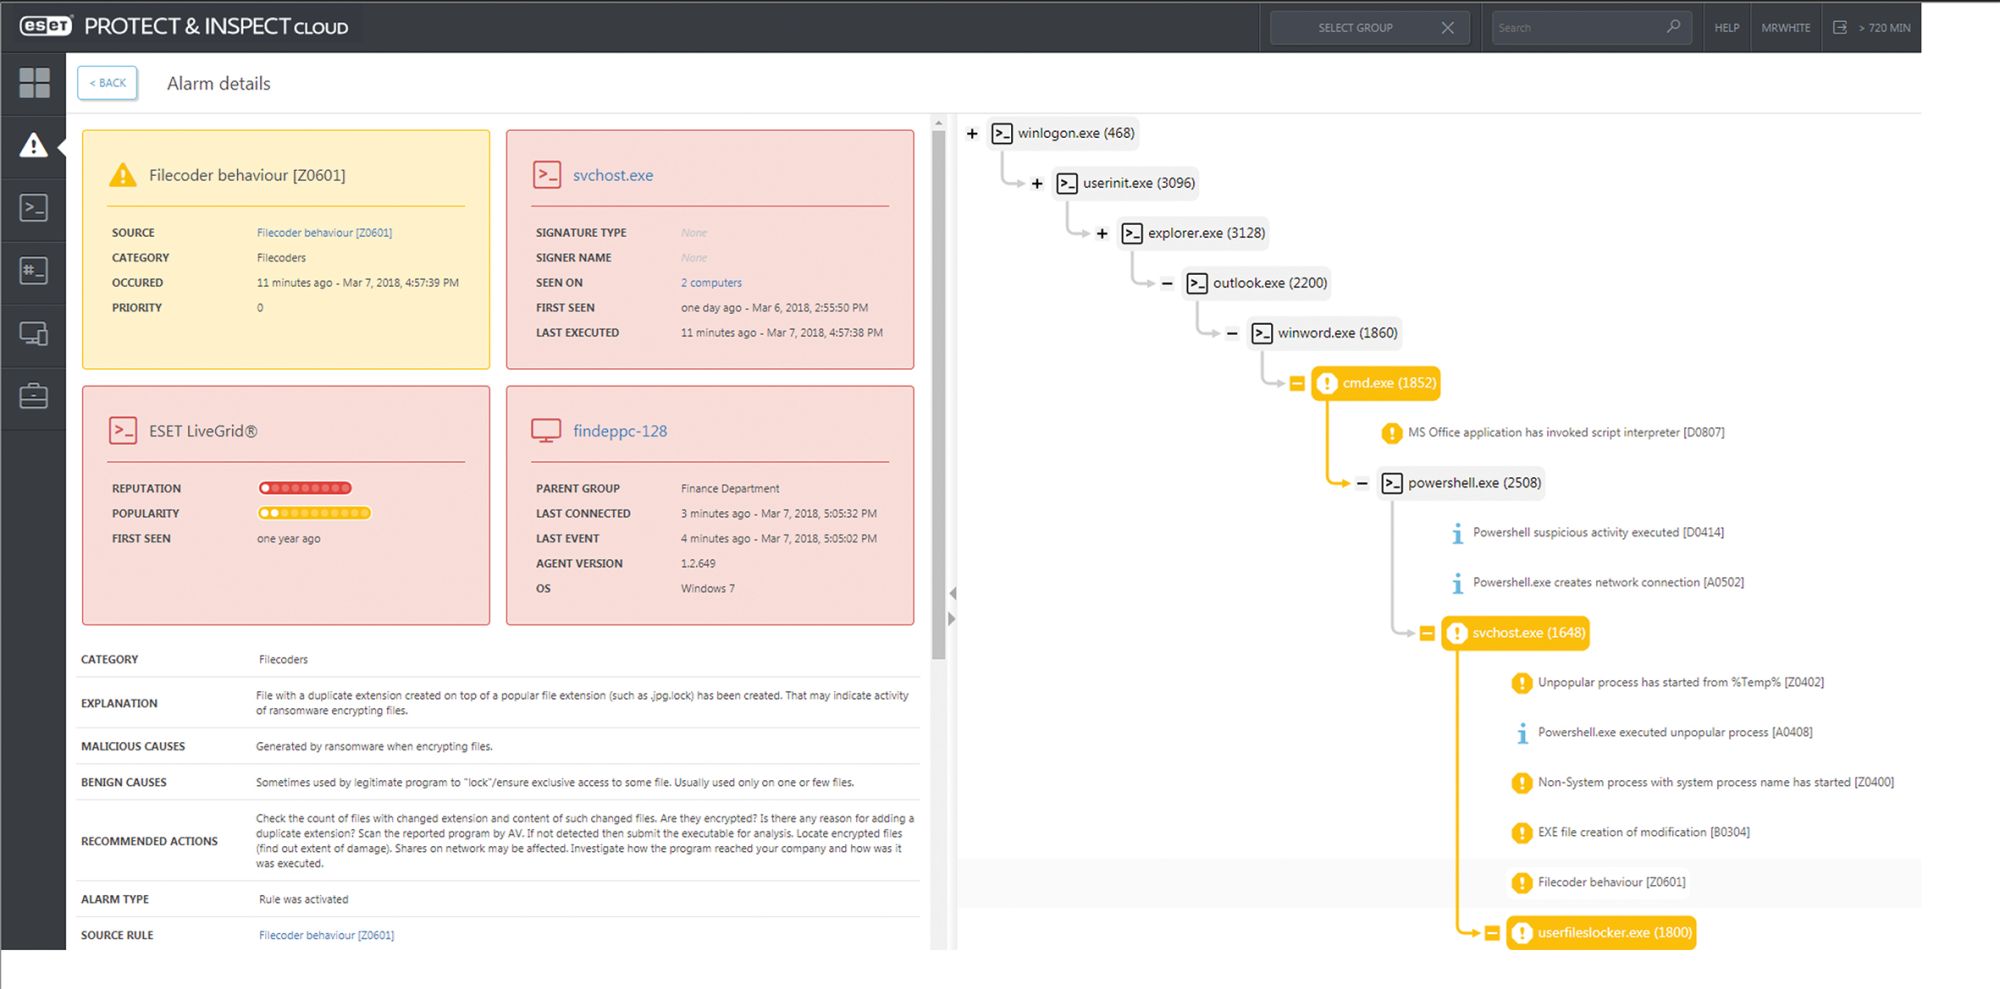Select the winword.exe (1860) process node
The image size is (2000, 989).
[1325, 333]
